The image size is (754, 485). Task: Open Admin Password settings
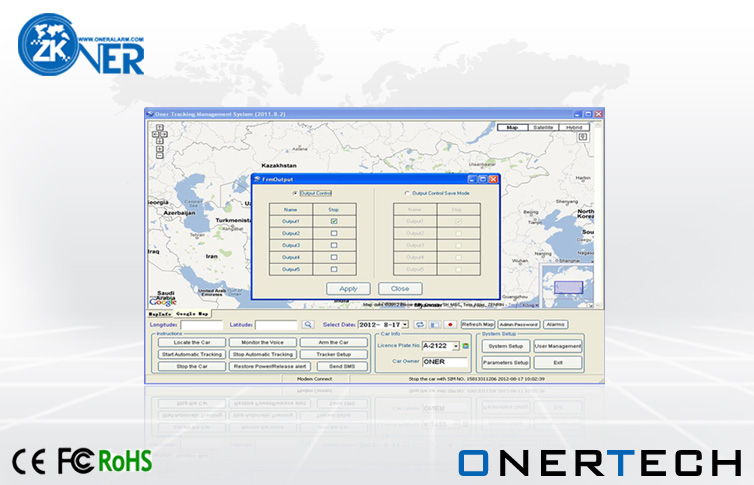(x=519, y=325)
